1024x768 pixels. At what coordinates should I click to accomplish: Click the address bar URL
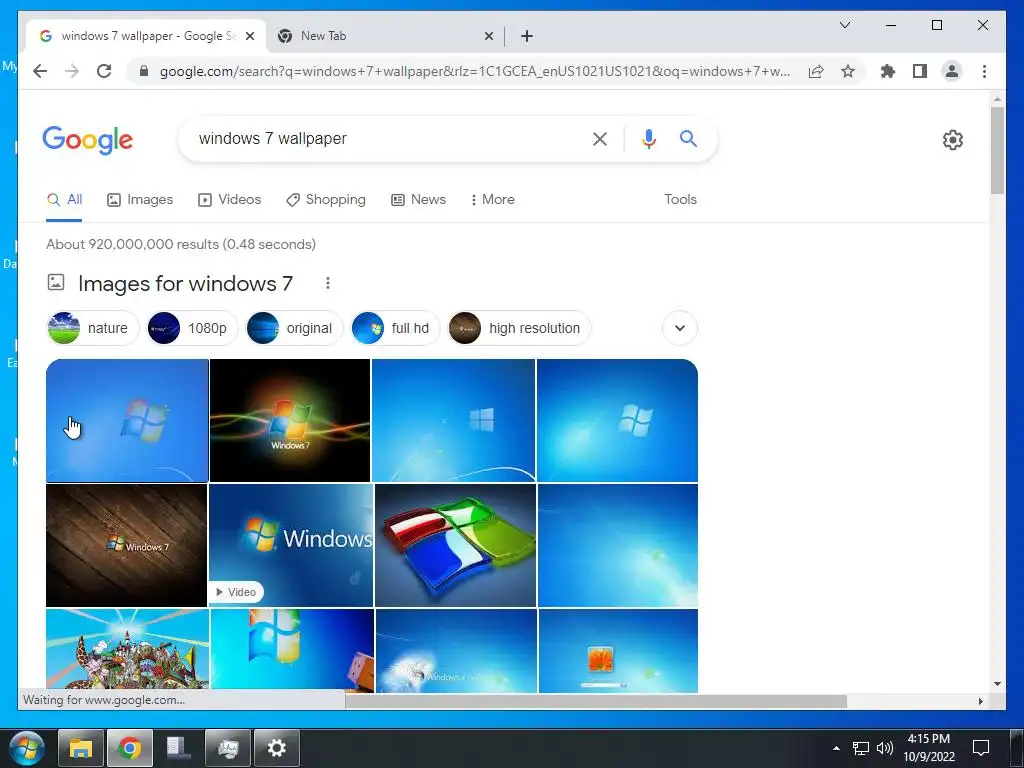tap(475, 71)
